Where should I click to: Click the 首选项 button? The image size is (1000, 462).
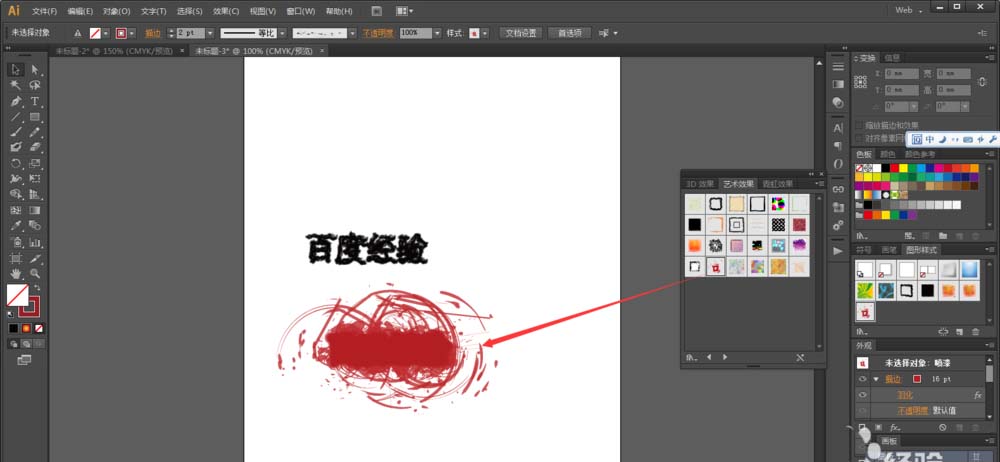click(x=570, y=33)
